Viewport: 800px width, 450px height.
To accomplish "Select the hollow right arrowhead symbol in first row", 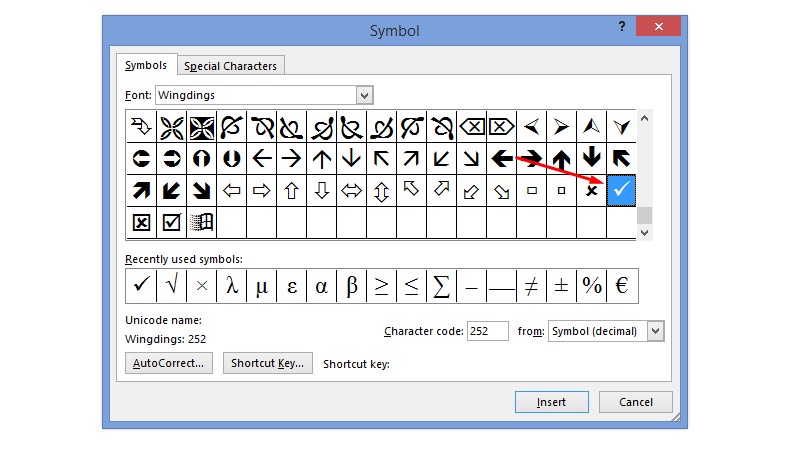I will coord(561,127).
